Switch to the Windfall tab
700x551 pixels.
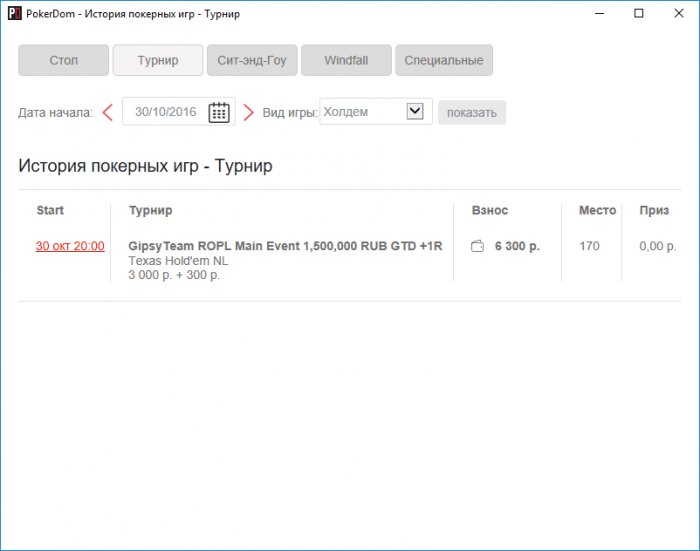click(x=346, y=60)
